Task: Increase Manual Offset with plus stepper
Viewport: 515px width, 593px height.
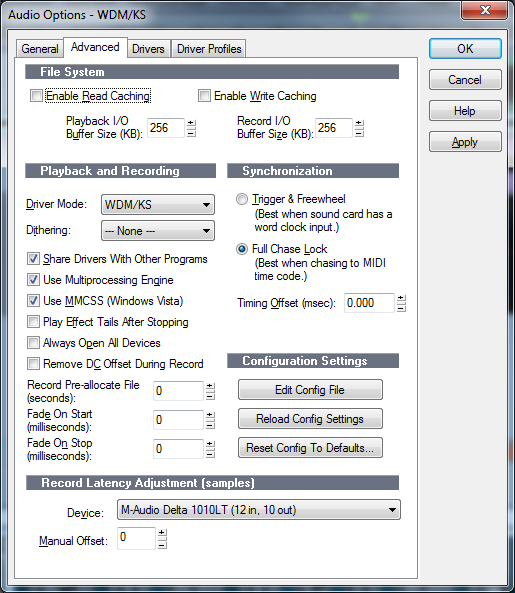Action: click(x=162, y=532)
